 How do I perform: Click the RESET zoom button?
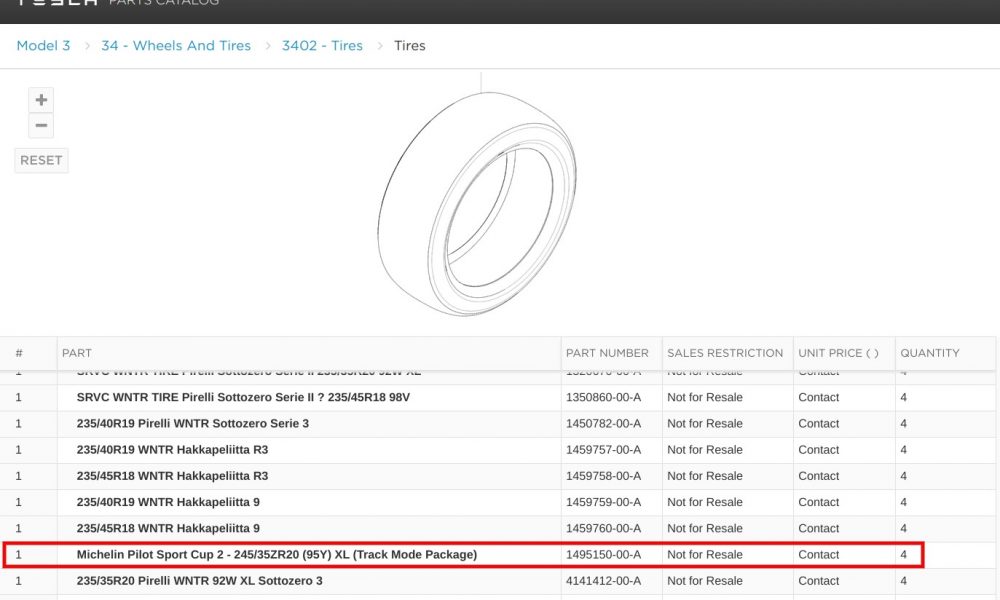click(41, 160)
